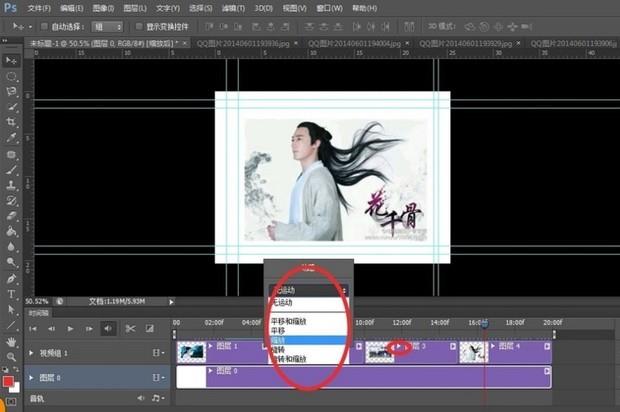Viewport: 620px width, 412px height.
Task: Open the 图层(L) menu
Action: (x=135, y=8)
